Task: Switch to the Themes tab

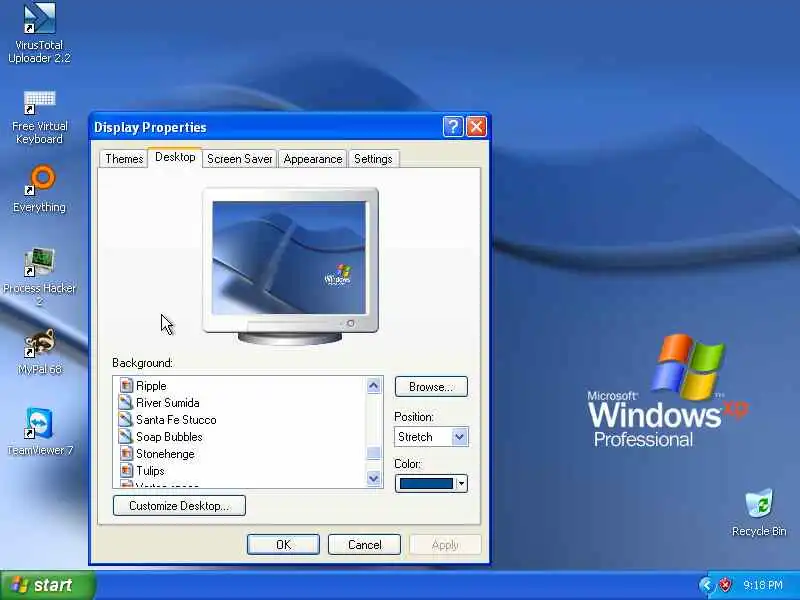Action: 124,159
